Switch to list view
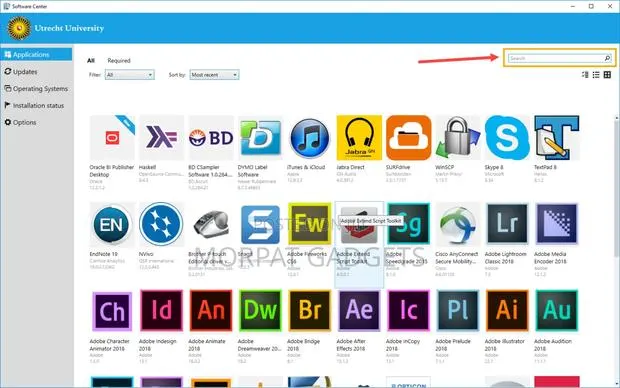The height and width of the screenshot is (388, 620). [596, 75]
